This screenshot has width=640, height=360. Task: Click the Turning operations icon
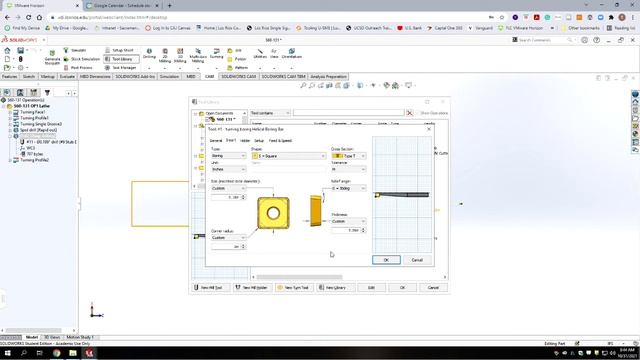coord(216,53)
